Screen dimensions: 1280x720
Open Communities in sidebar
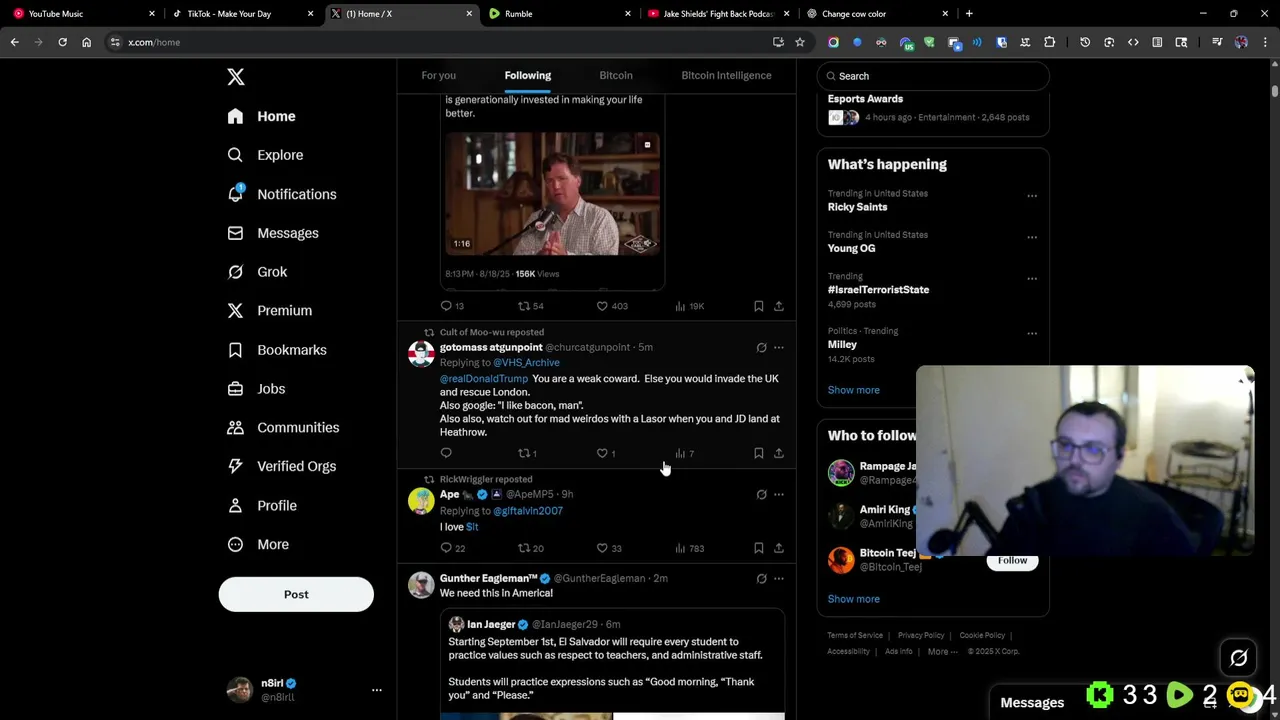(283, 427)
